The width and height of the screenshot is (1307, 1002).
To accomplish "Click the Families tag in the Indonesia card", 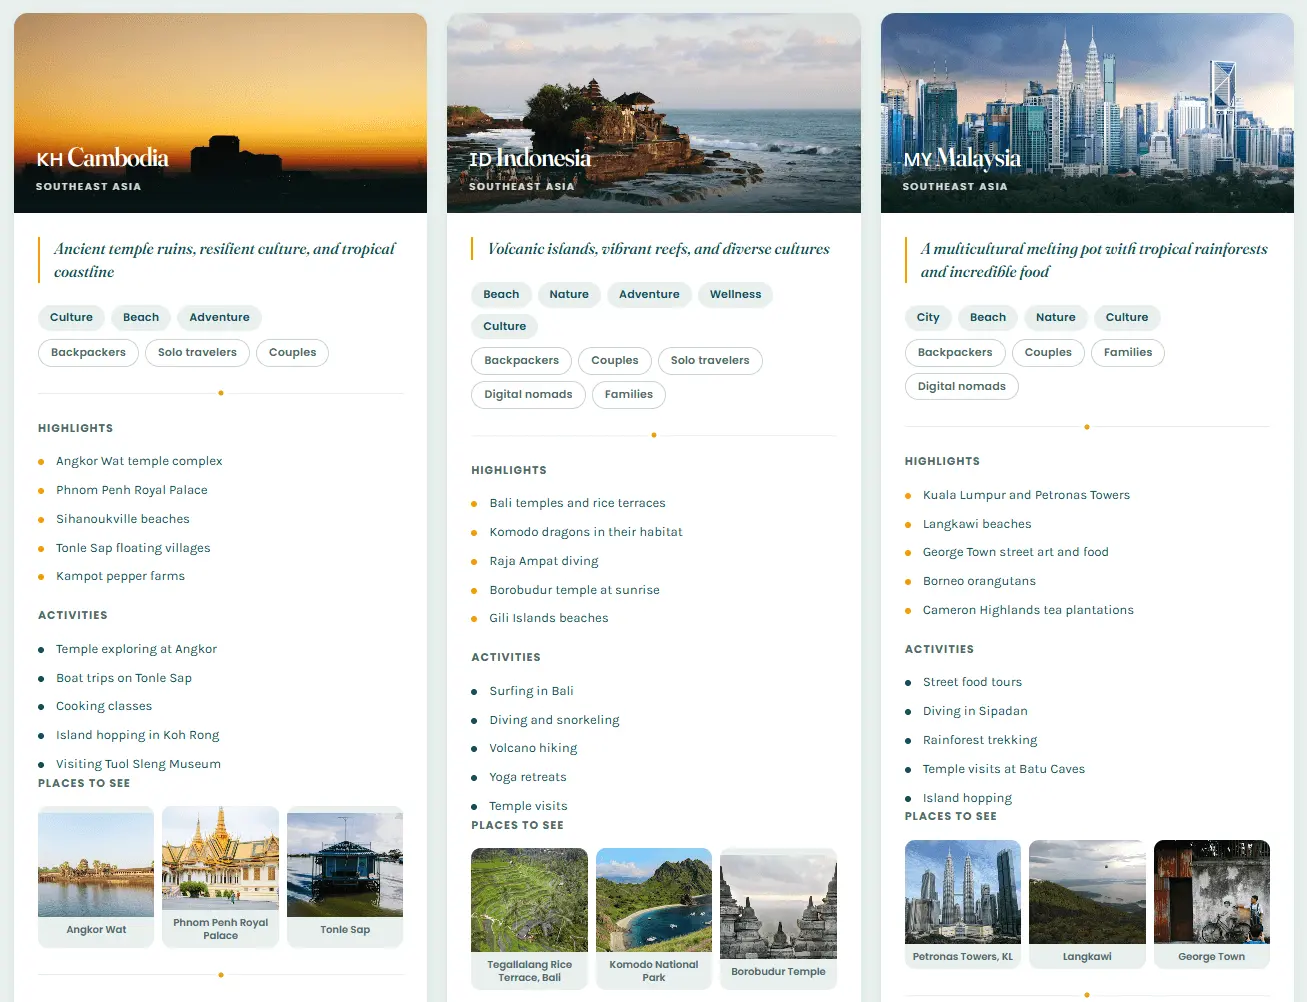I will (x=629, y=394).
